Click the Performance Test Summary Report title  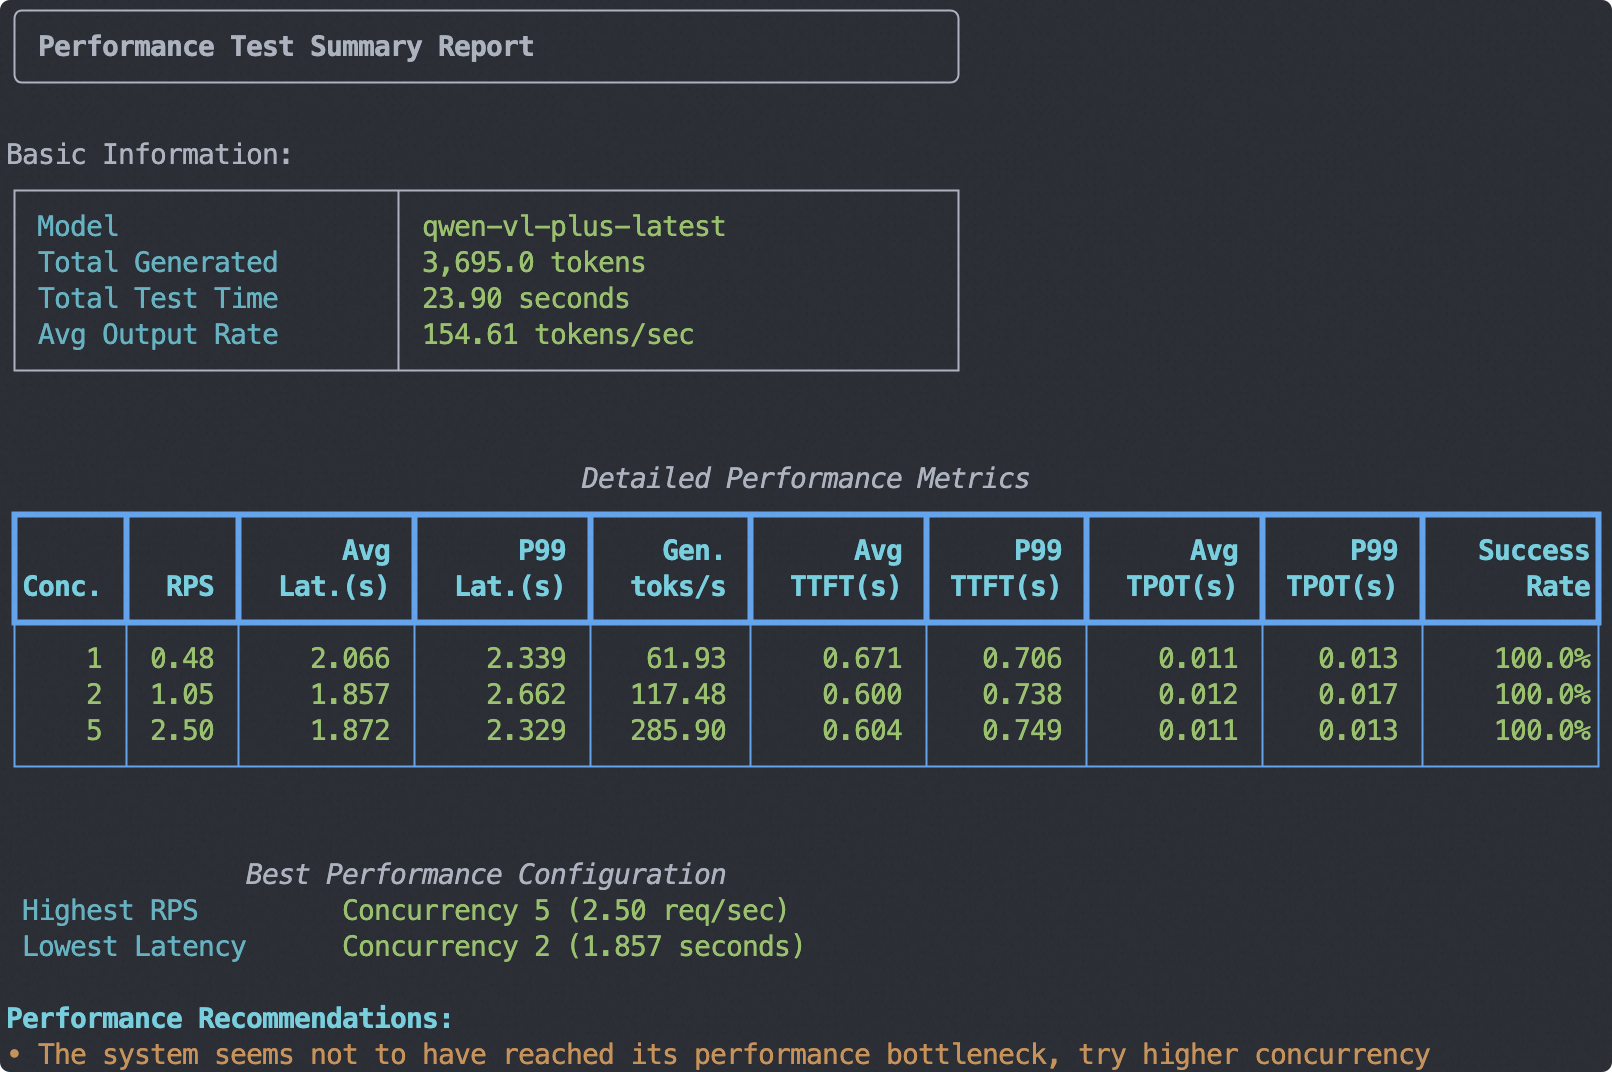coord(285,47)
